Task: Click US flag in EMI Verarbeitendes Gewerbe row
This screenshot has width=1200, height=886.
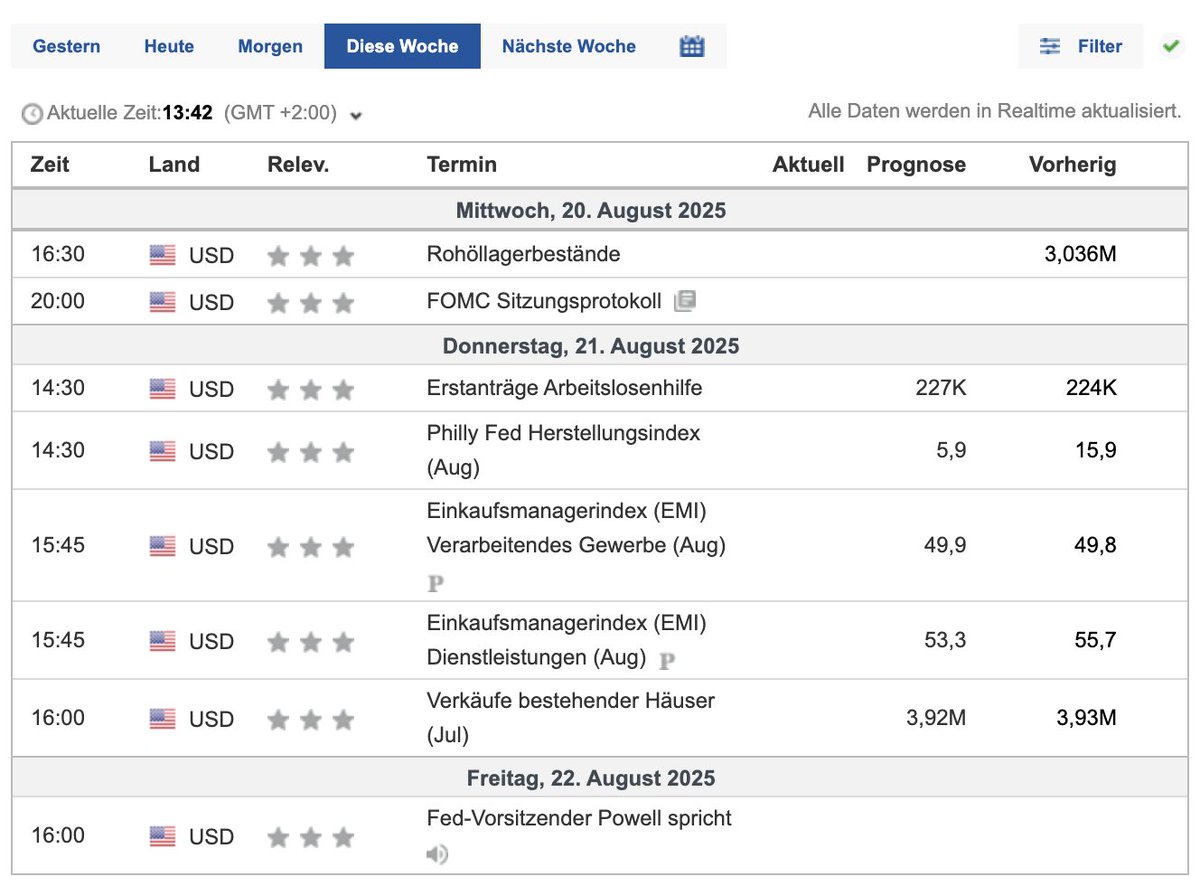Action: 162,546
